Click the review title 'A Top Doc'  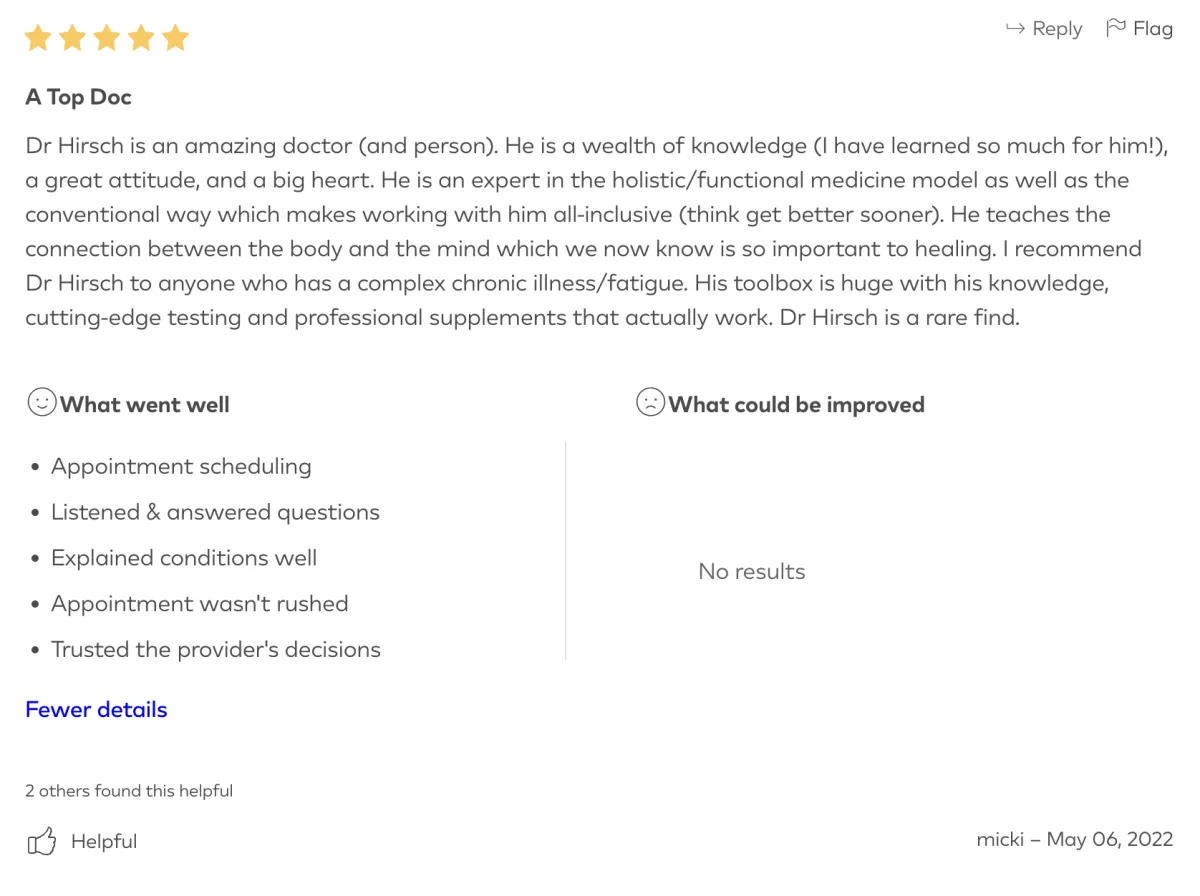click(78, 97)
